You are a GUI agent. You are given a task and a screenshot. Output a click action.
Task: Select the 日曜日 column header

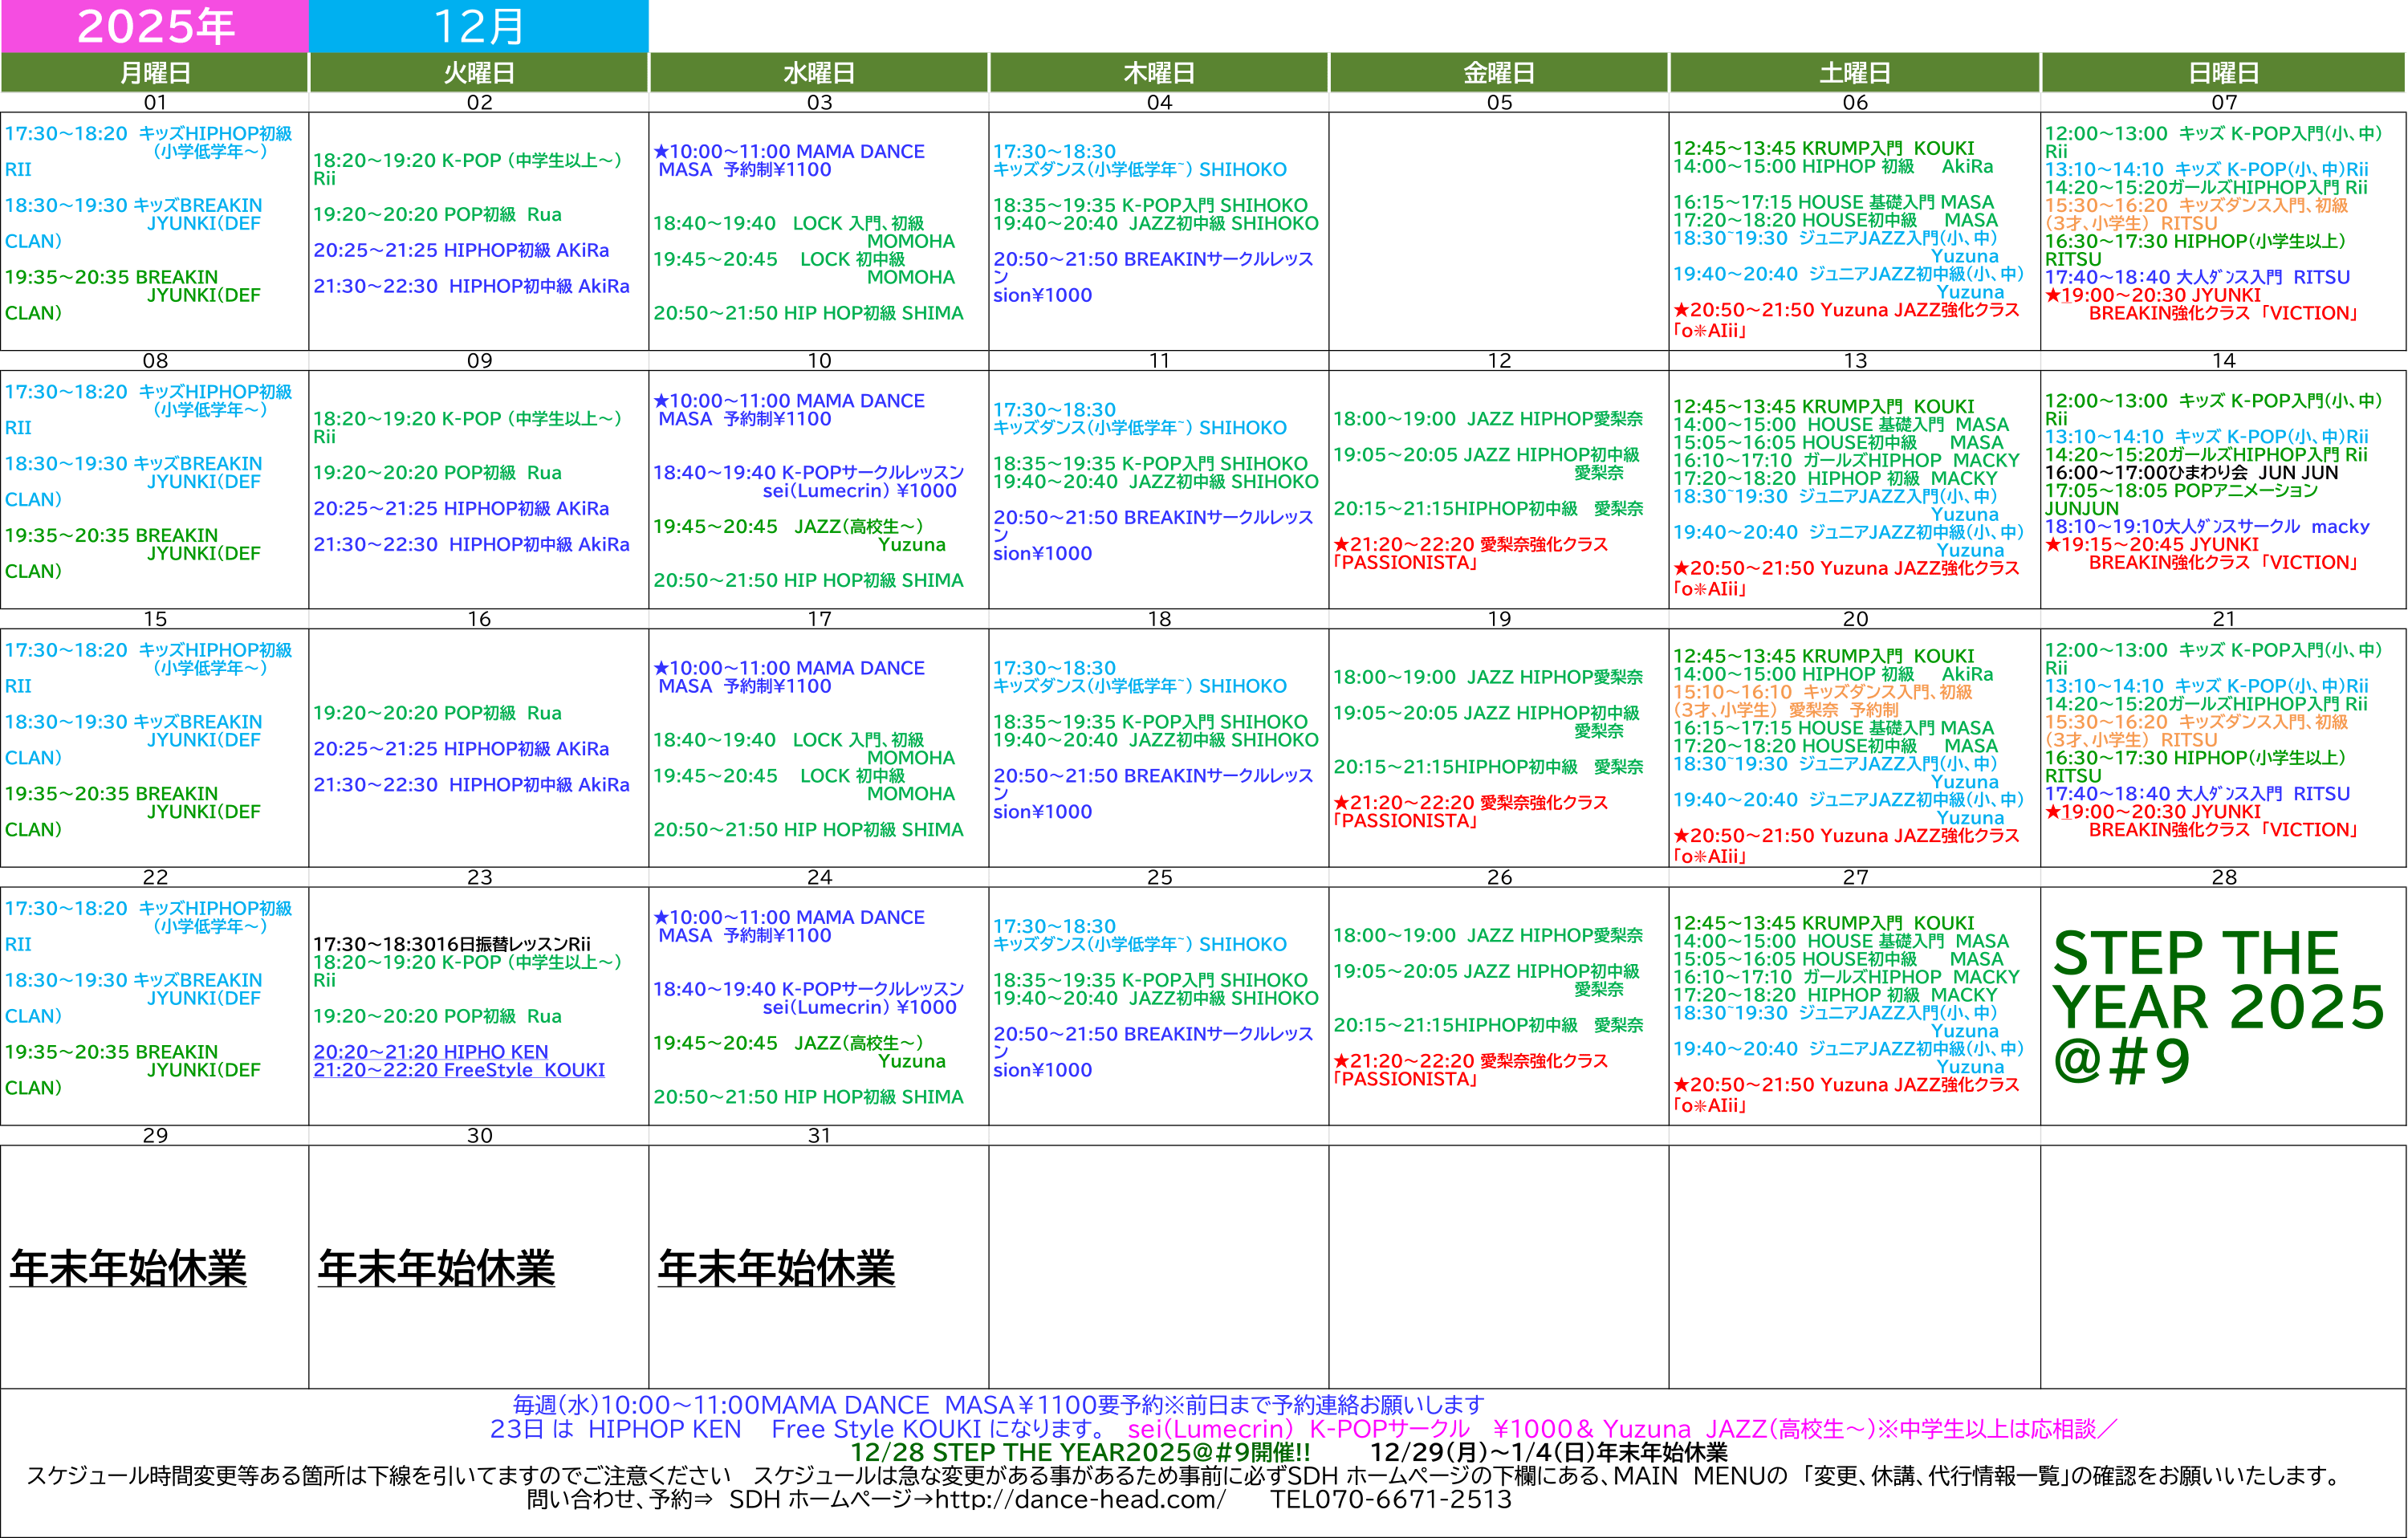pos(2223,73)
